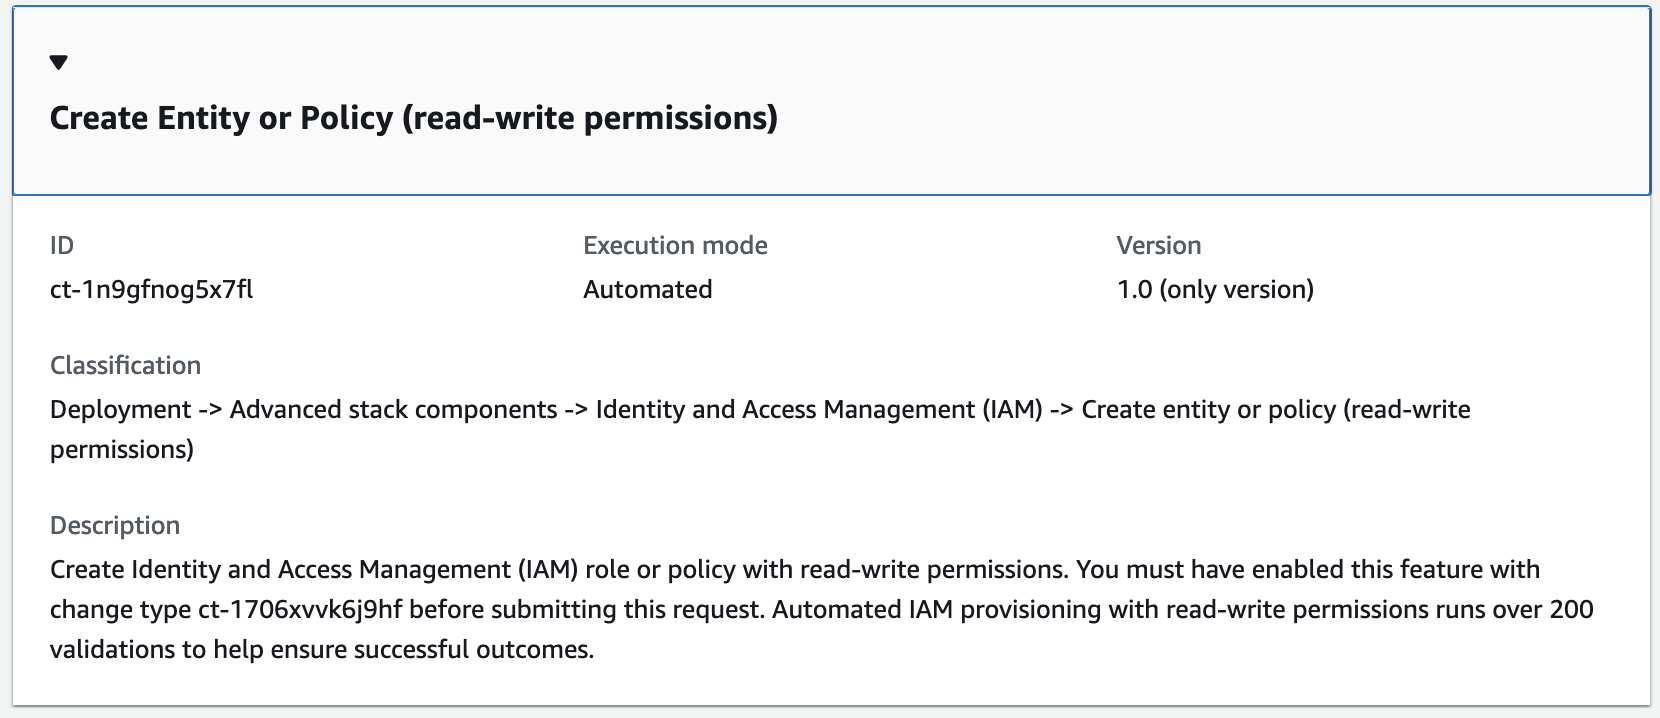Click the Automated execution mode value
Viewport: 1660px width, 718px height.
point(647,290)
